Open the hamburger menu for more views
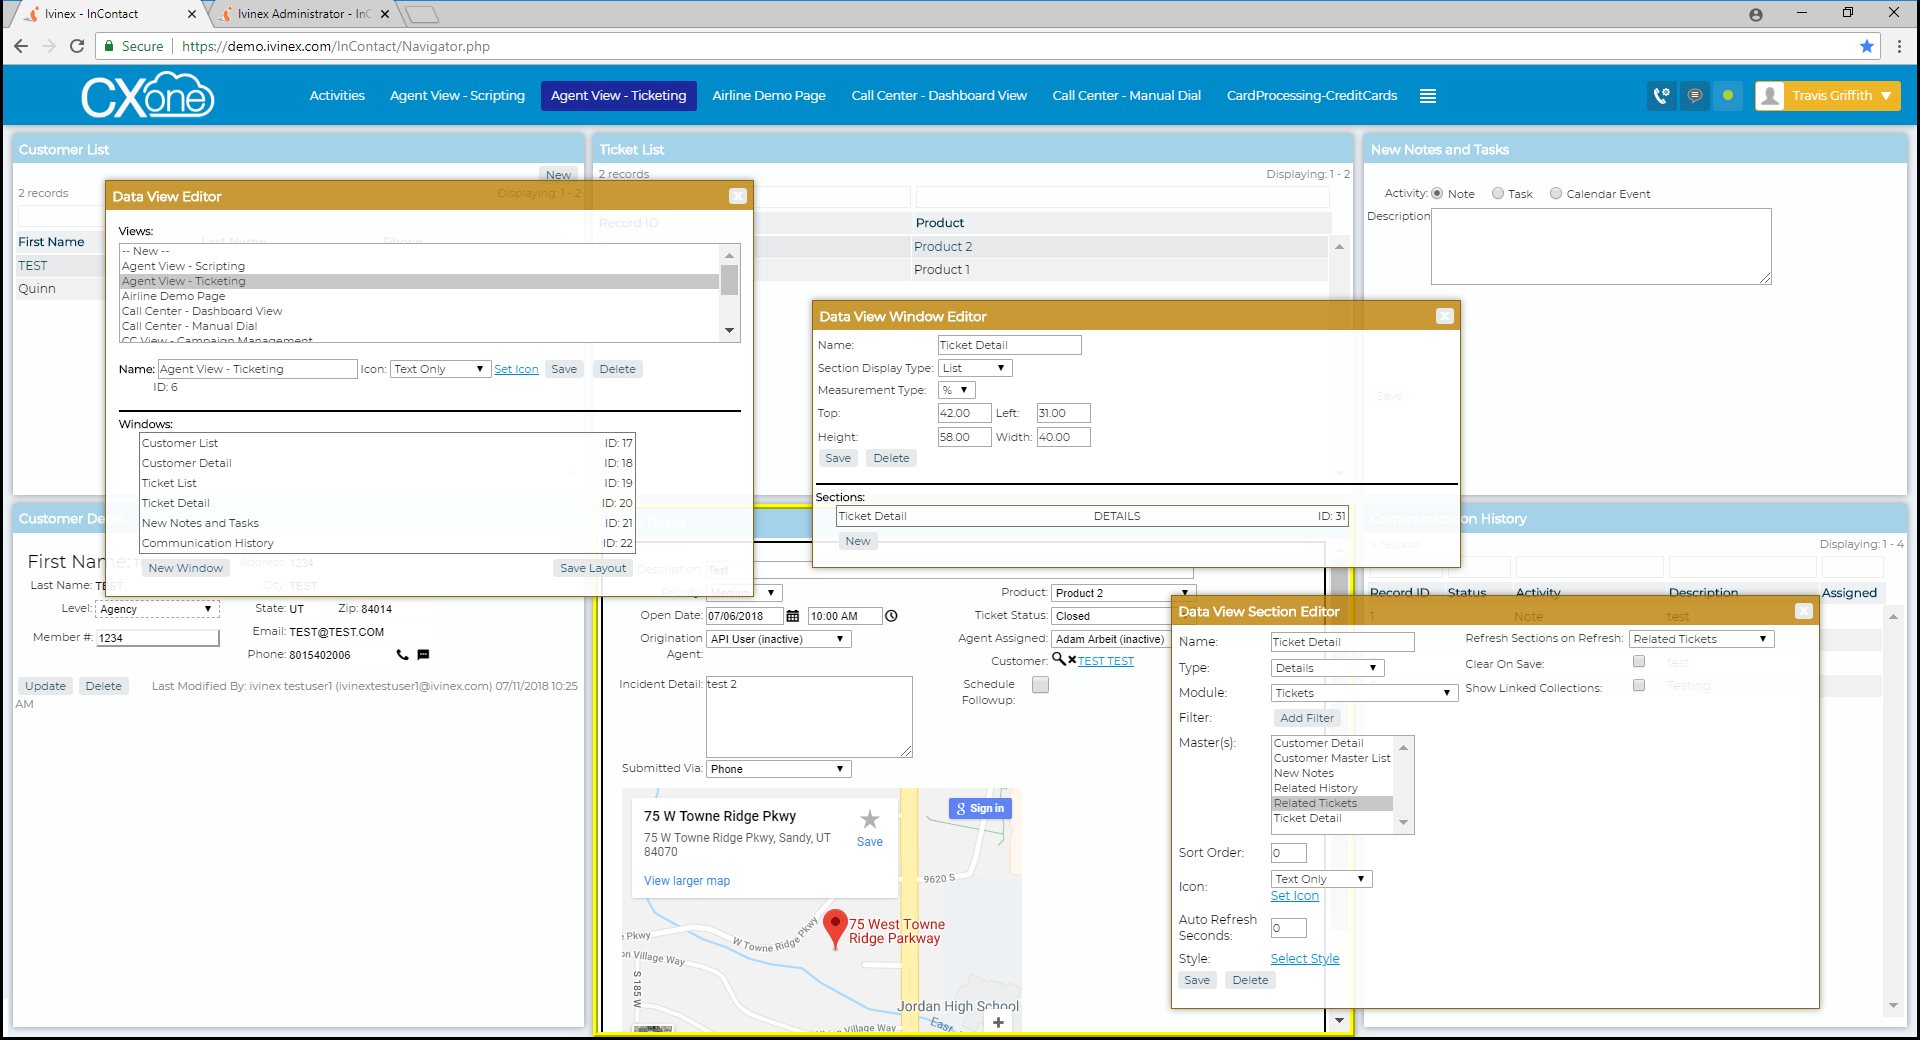Screen dimensions: 1920x1040 (x=1428, y=96)
